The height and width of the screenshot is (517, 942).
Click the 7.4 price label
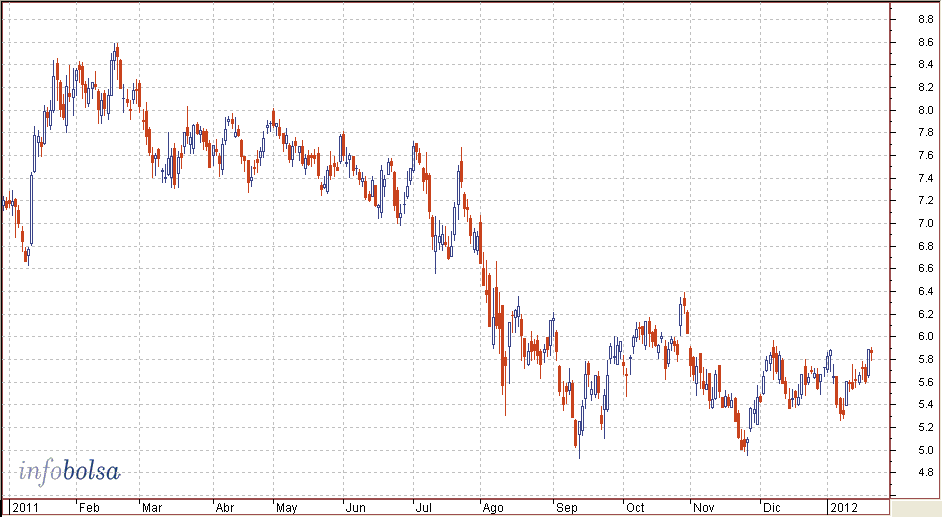(926, 178)
